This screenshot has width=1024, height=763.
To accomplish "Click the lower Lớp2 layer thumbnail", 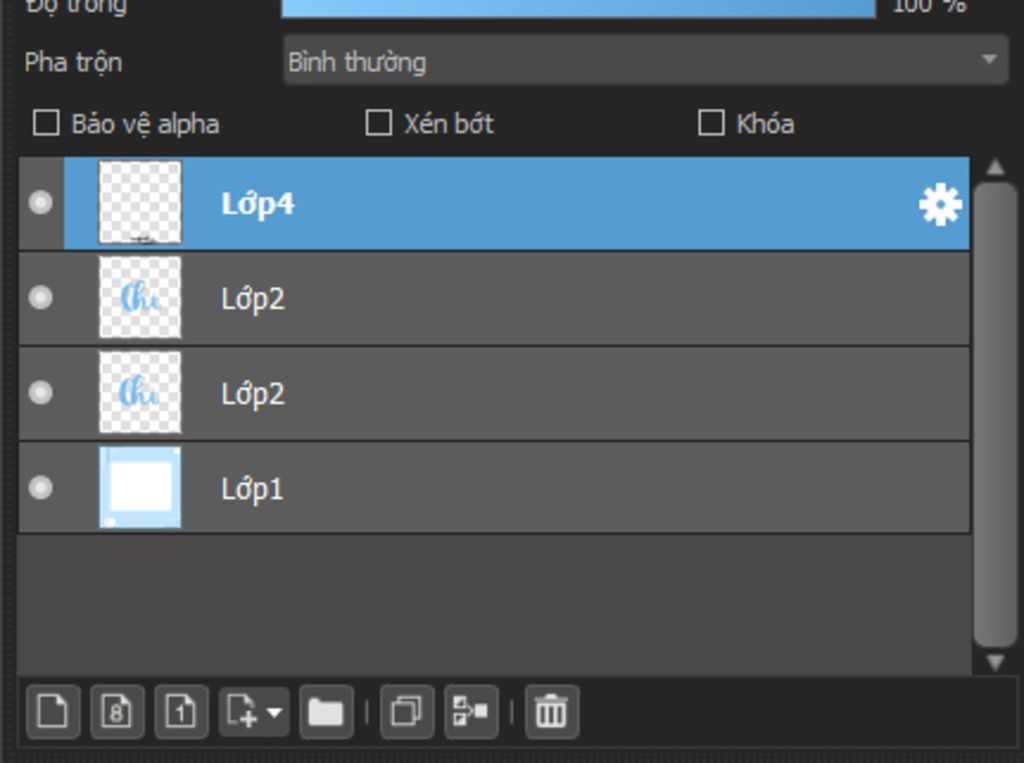I will coord(140,393).
